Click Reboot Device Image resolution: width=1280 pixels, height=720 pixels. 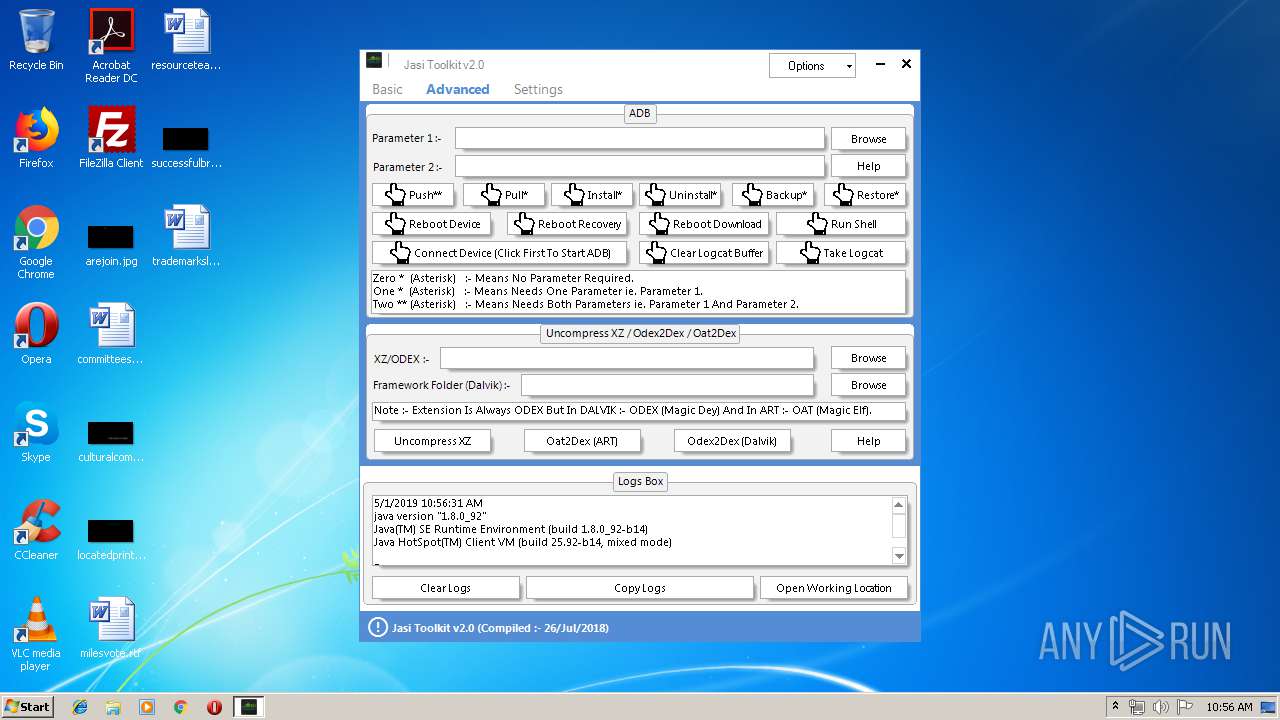(x=431, y=224)
